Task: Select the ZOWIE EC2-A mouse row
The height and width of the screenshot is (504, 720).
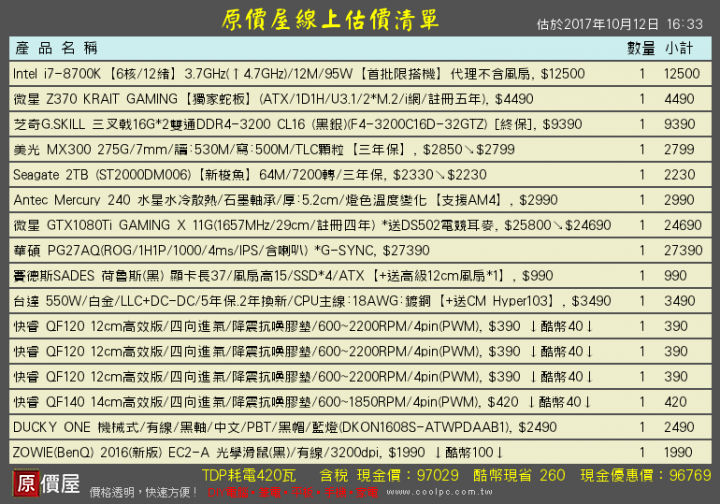Action: (x=360, y=452)
